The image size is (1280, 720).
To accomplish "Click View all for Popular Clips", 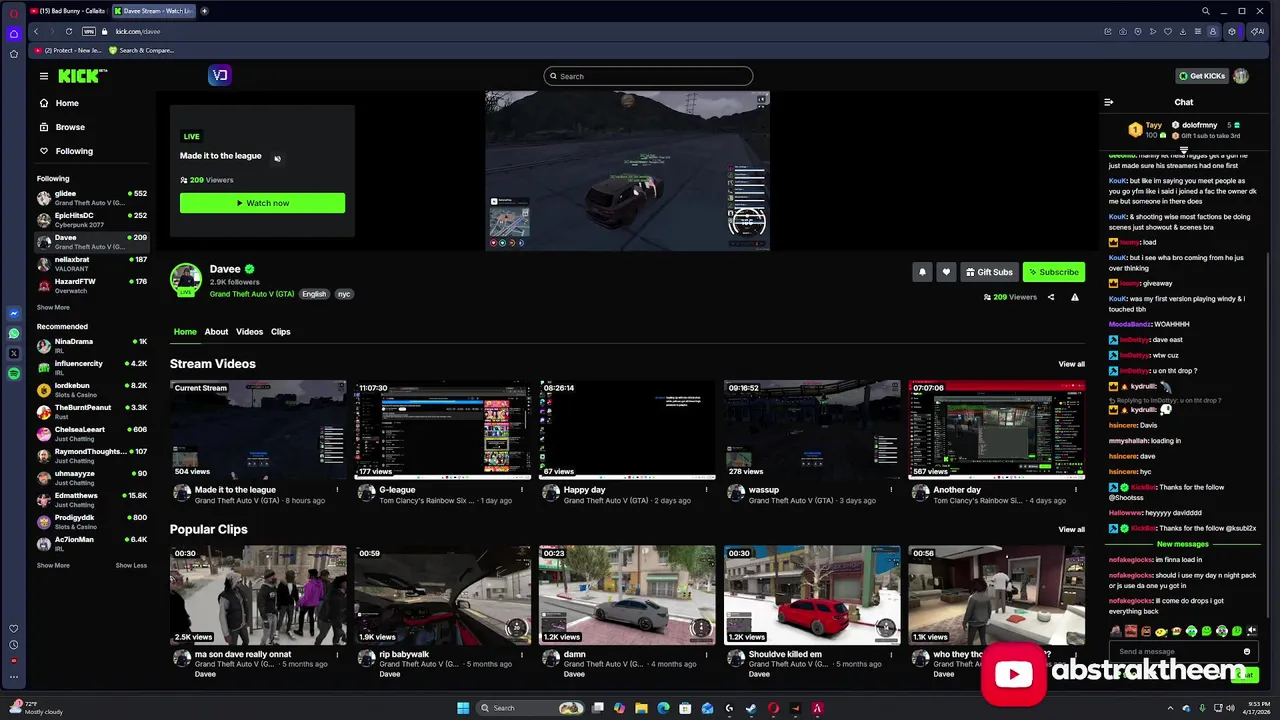I will [x=1071, y=529].
